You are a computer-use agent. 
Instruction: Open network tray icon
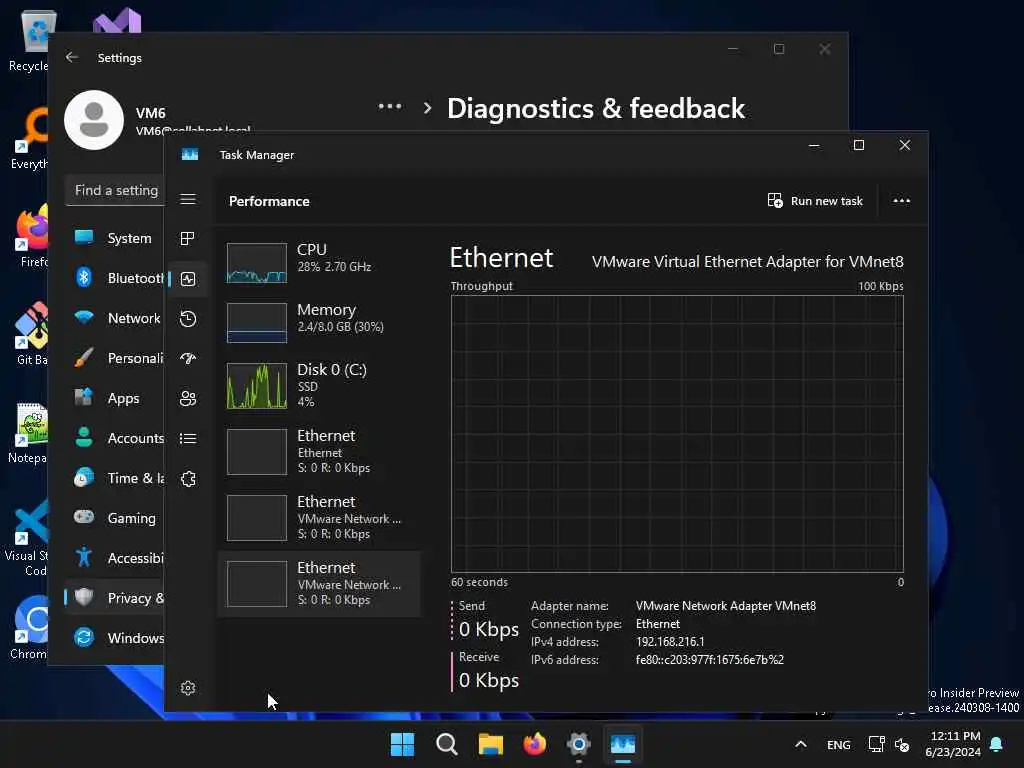point(876,744)
